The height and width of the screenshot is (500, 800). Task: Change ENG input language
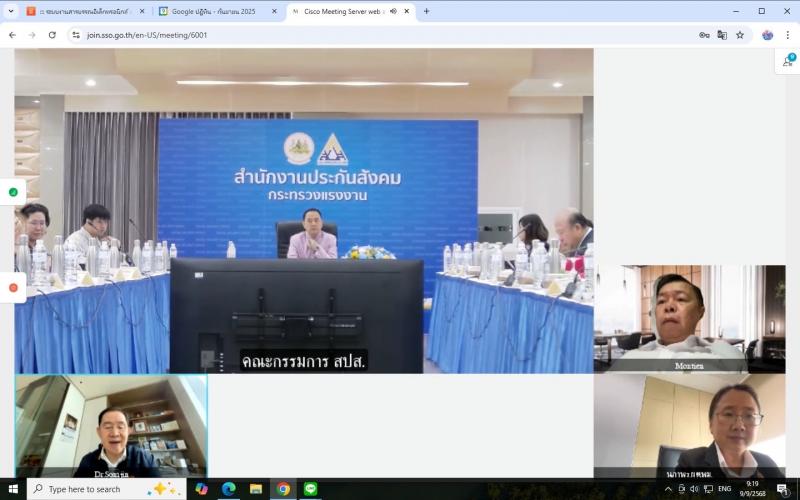tap(724, 489)
